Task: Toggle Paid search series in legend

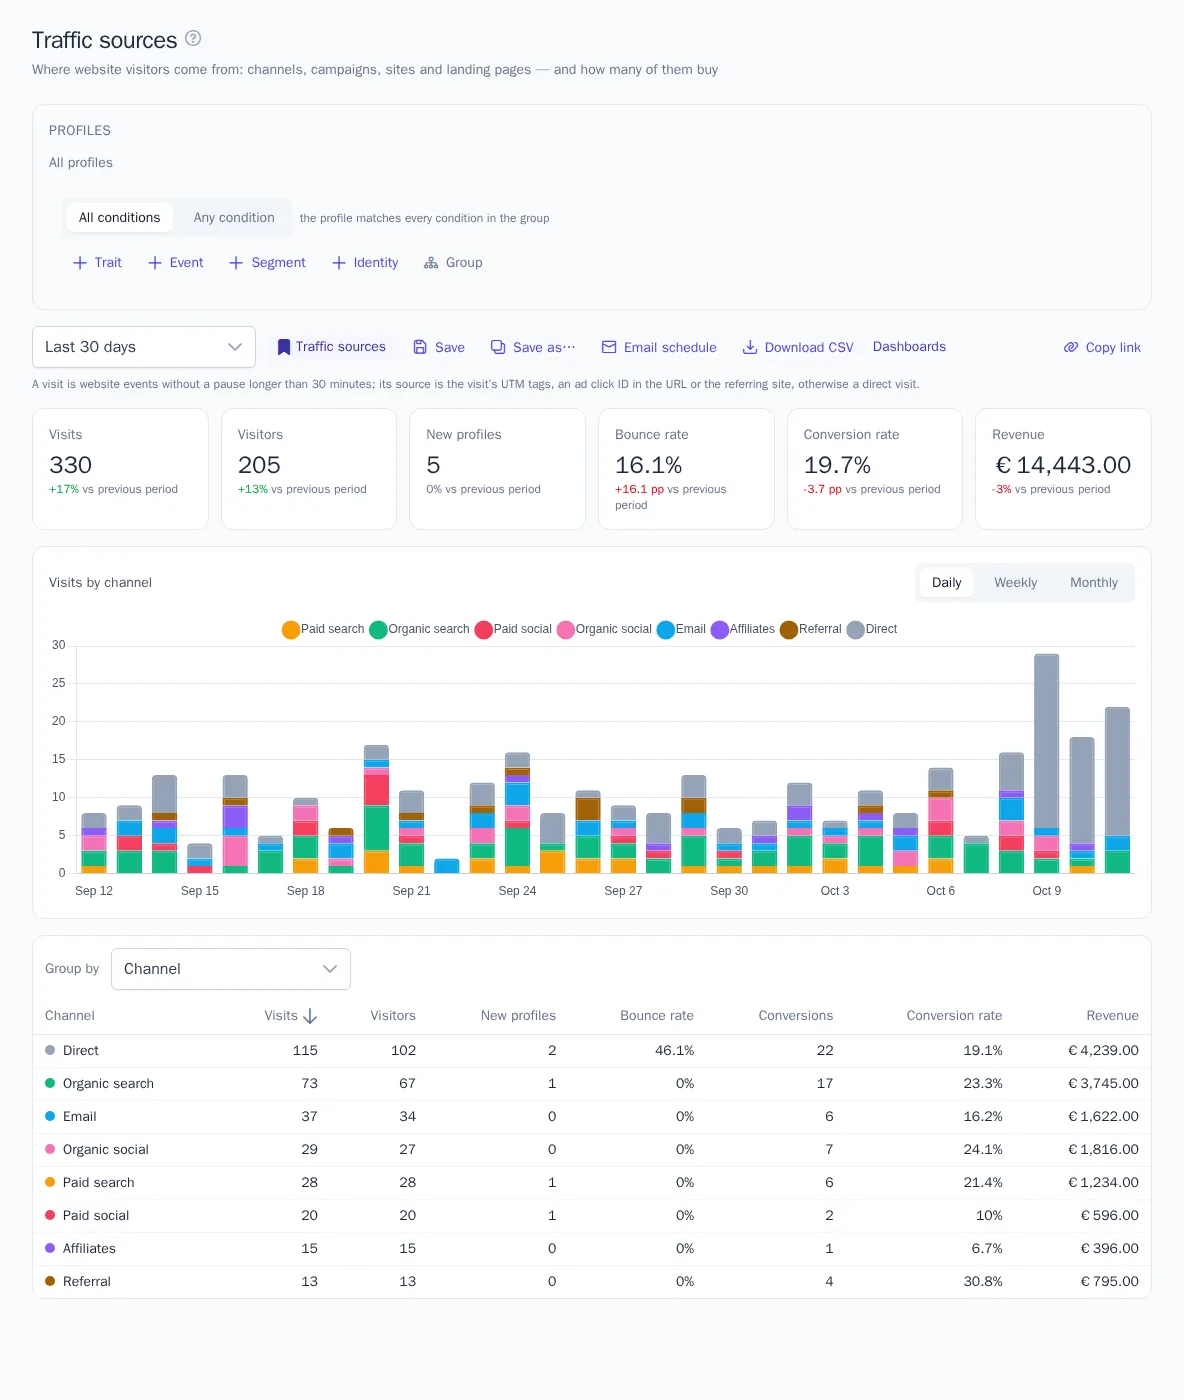Action: tap(323, 629)
